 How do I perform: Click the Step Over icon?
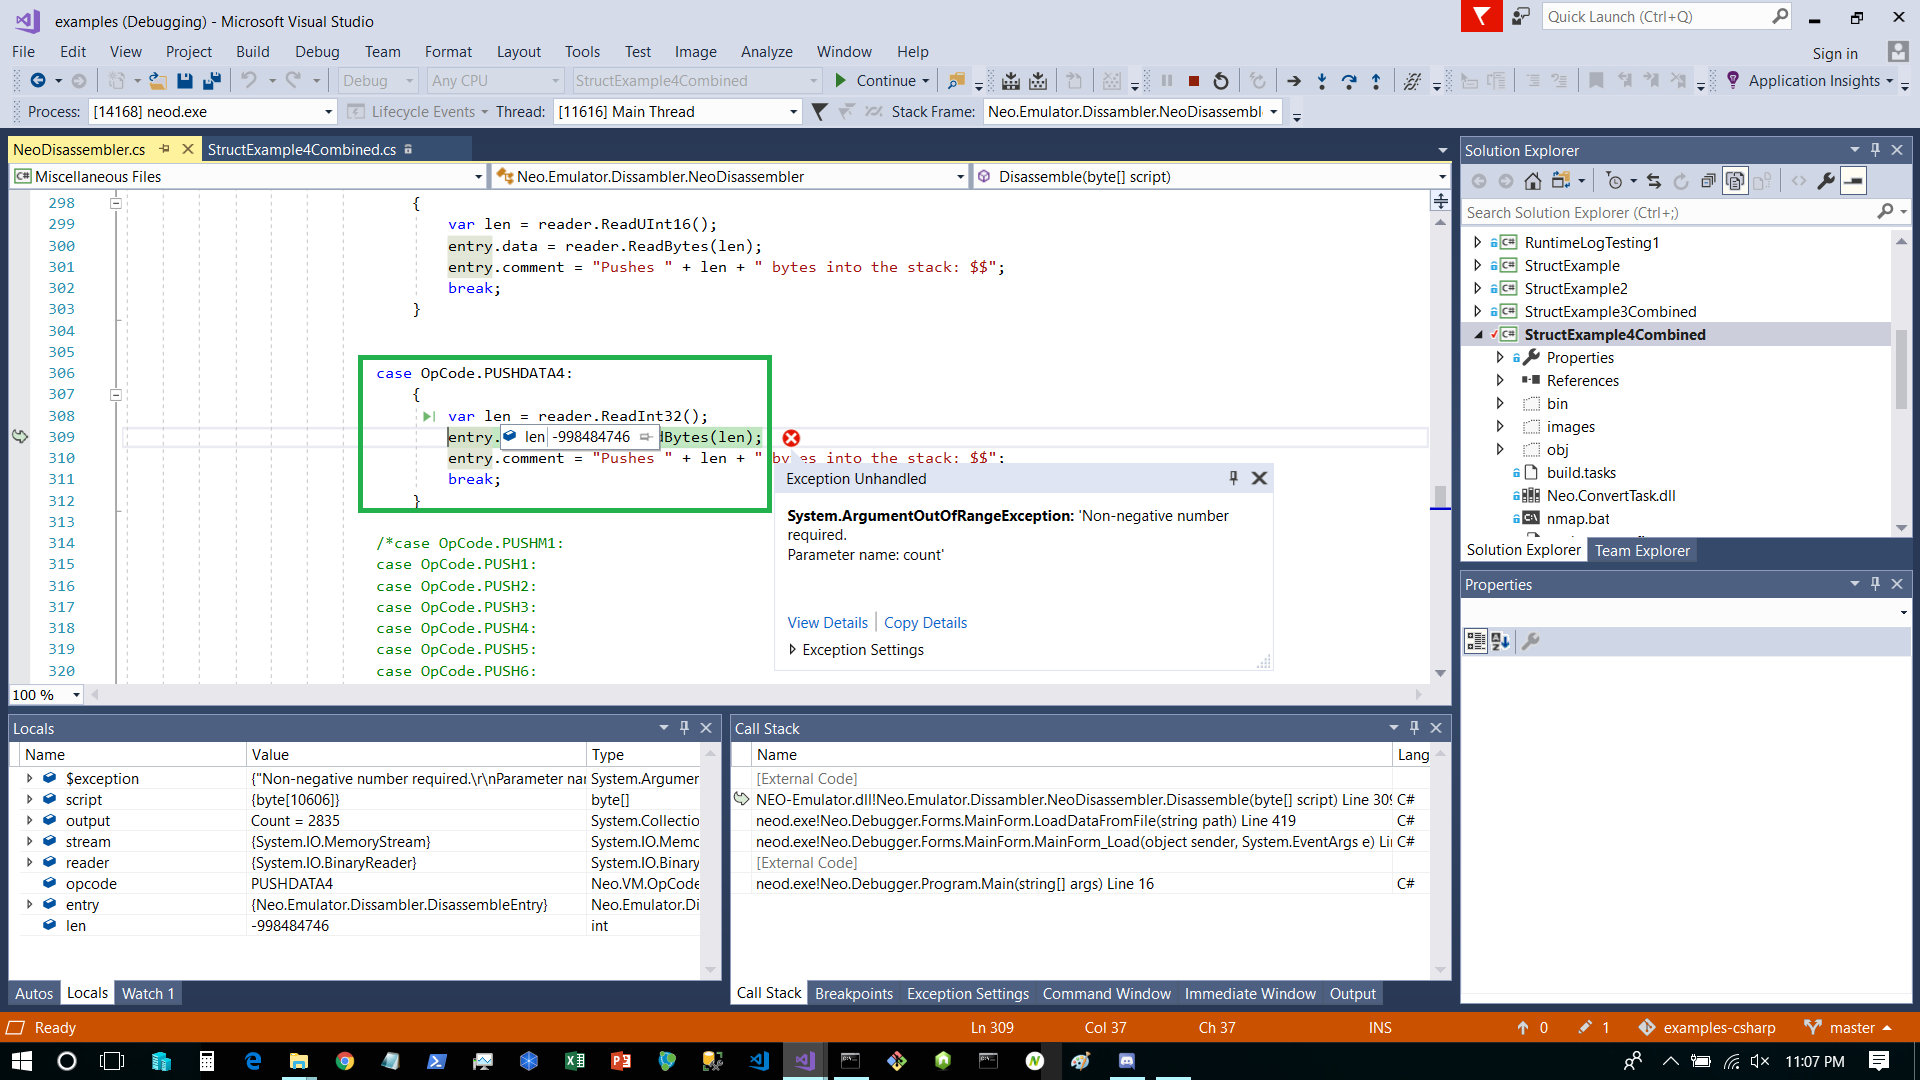(1349, 81)
